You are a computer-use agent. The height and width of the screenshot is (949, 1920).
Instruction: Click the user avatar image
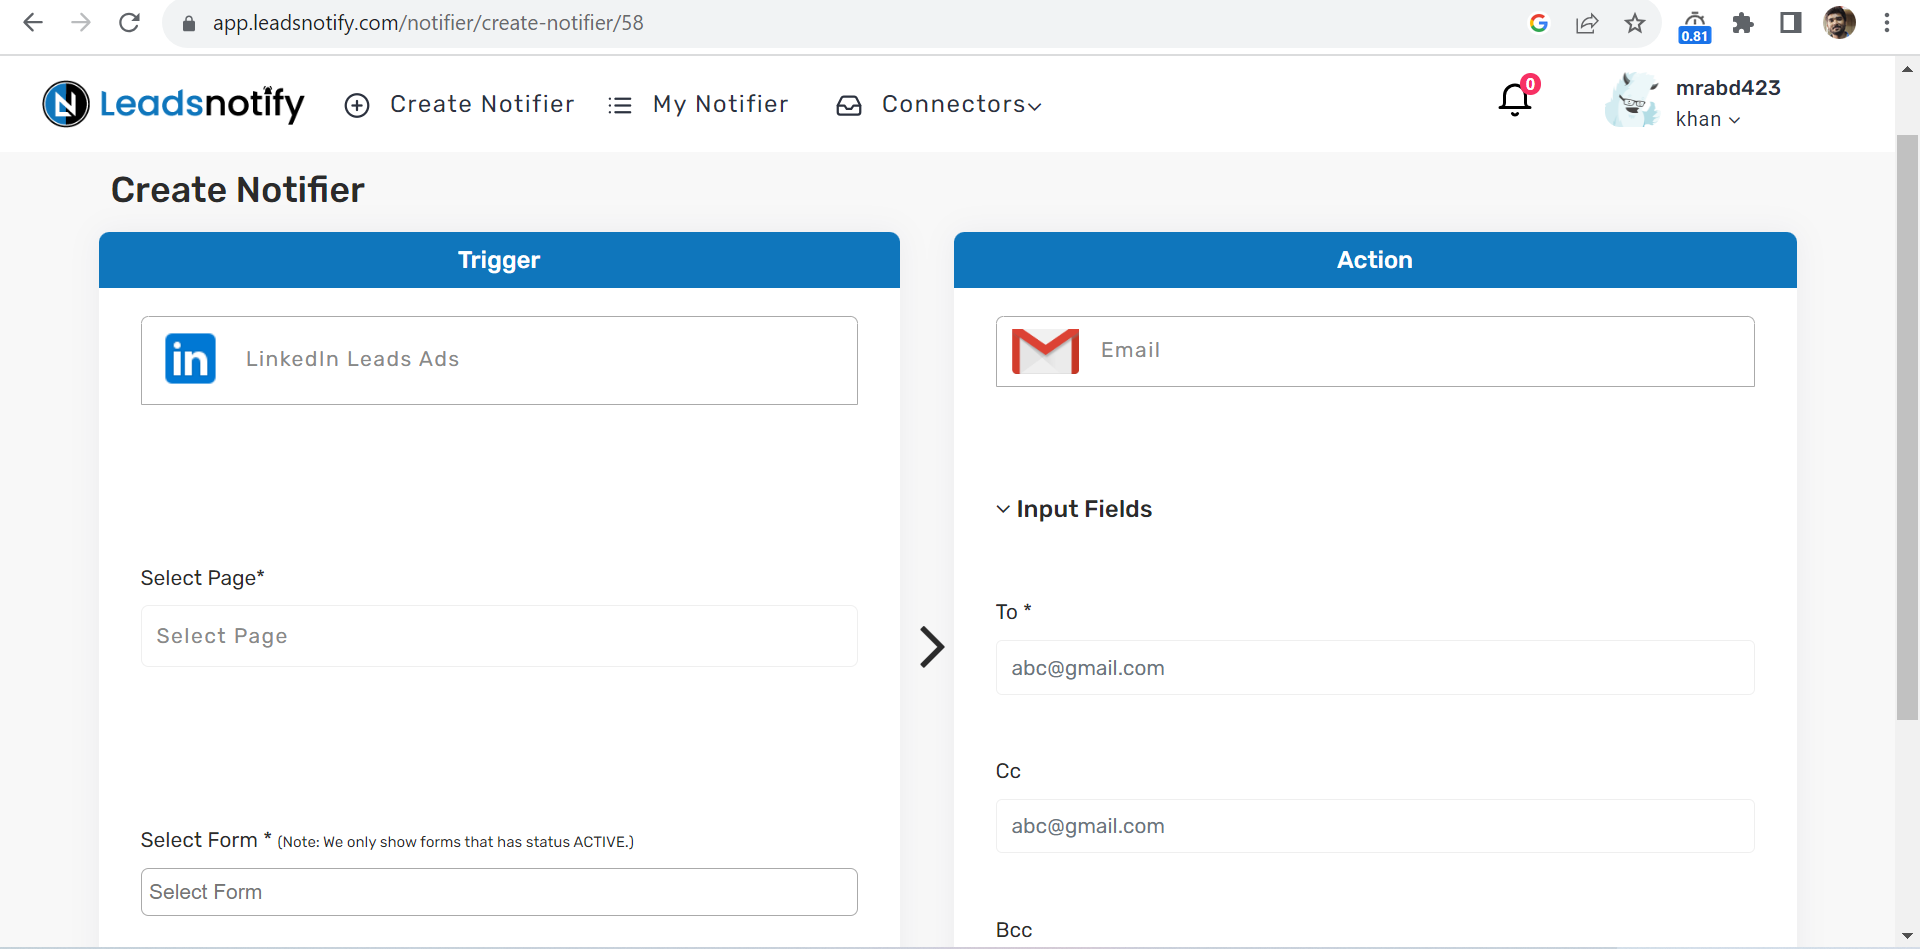click(x=1632, y=100)
